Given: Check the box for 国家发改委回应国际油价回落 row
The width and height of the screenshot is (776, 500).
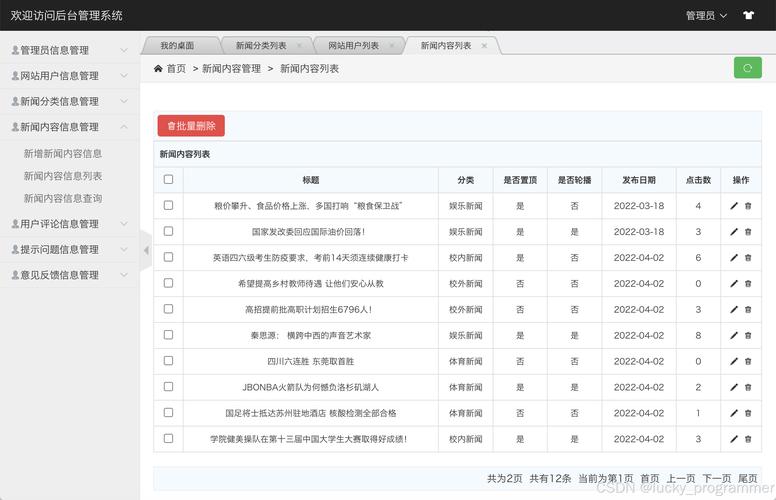Looking at the screenshot, I should (168, 231).
